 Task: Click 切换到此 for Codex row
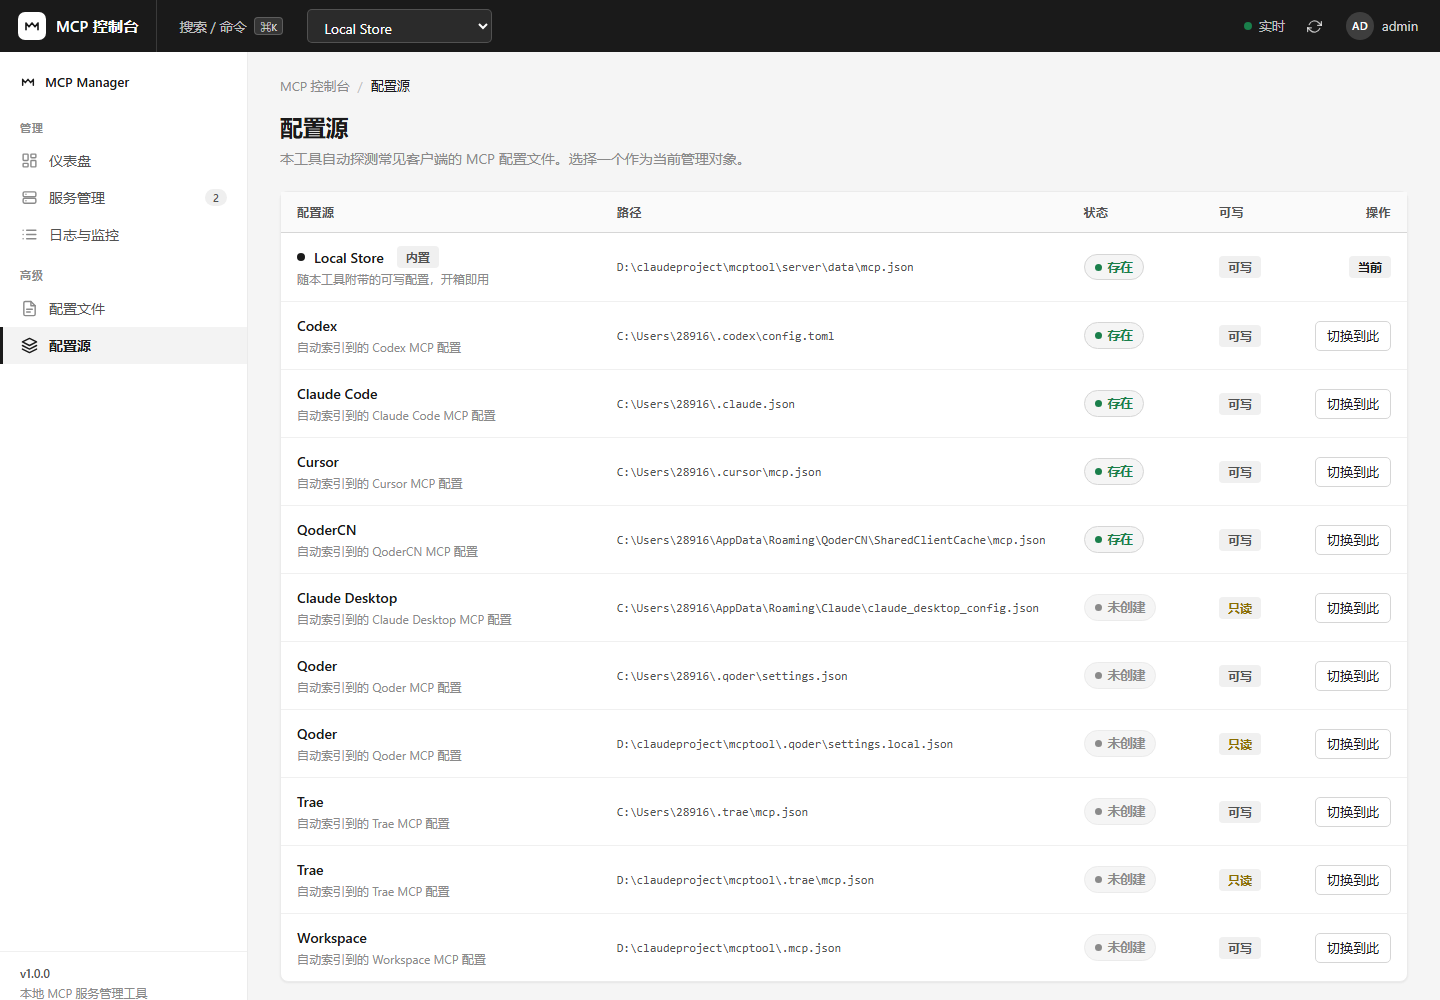[1352, 336]
